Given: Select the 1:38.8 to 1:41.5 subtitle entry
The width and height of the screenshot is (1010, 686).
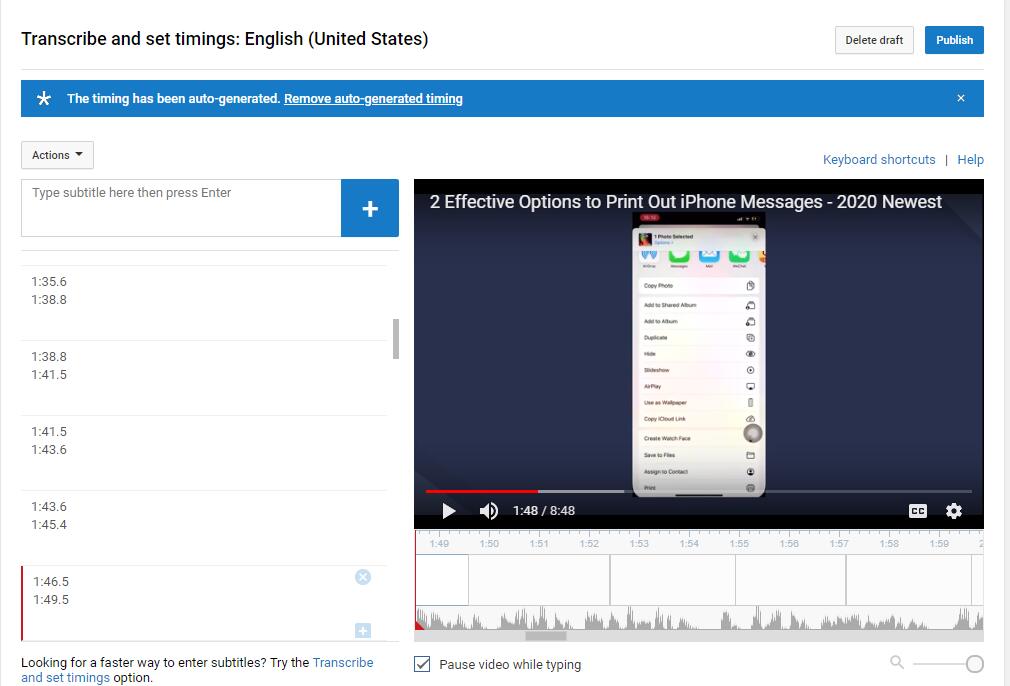Looking at the screenshot, I should point(204,378).
